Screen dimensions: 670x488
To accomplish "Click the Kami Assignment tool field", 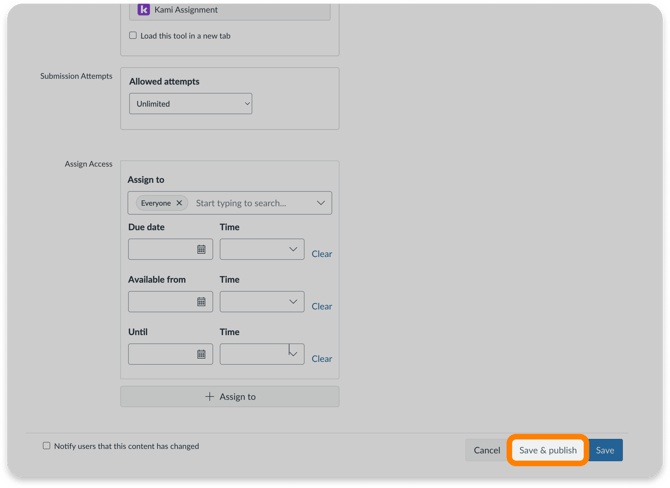I will (x=230, y=11).
